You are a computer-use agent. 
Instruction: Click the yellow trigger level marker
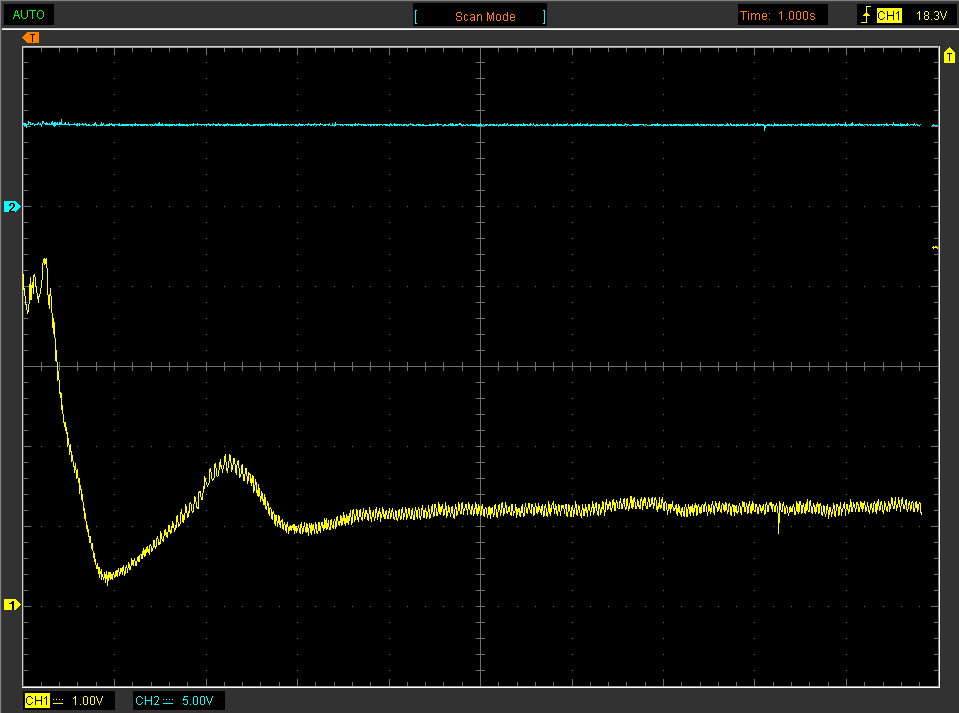[949, 56]
